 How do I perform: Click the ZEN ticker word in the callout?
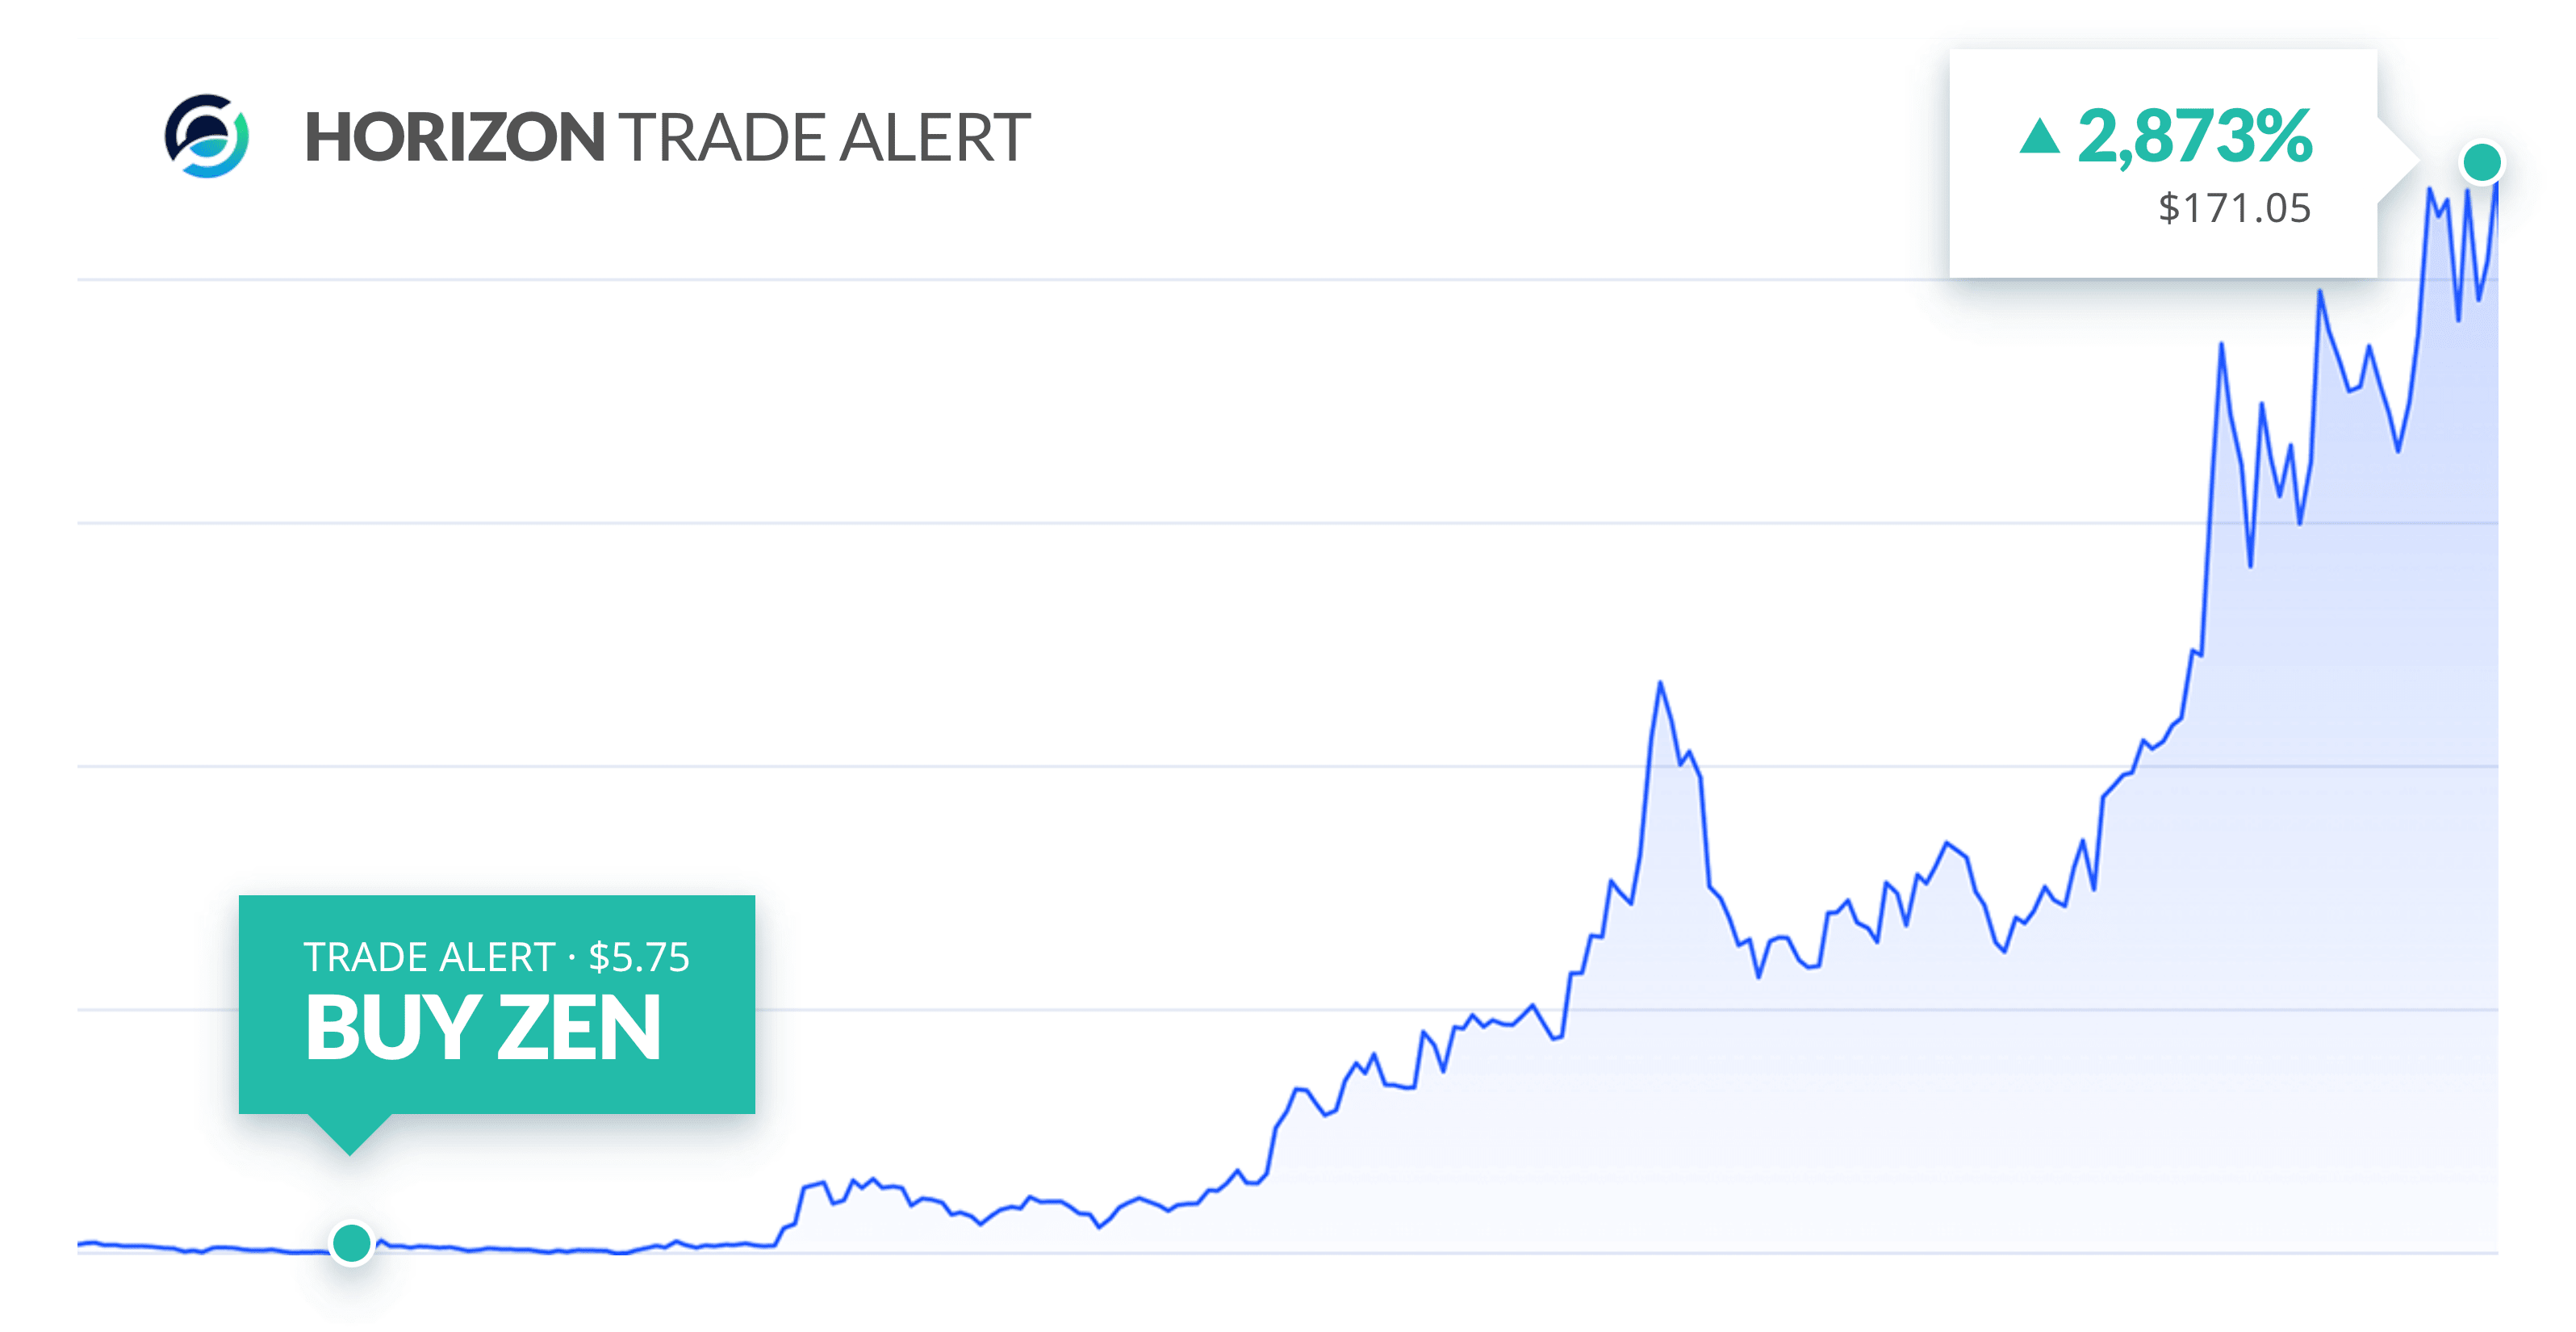coord(578,1028)
